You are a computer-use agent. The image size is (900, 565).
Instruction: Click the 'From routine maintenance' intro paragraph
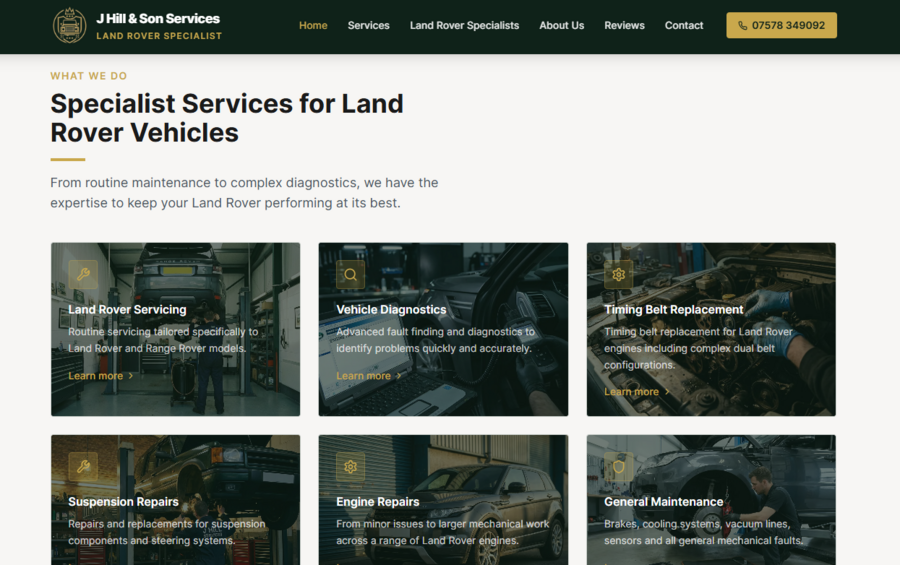244,193
